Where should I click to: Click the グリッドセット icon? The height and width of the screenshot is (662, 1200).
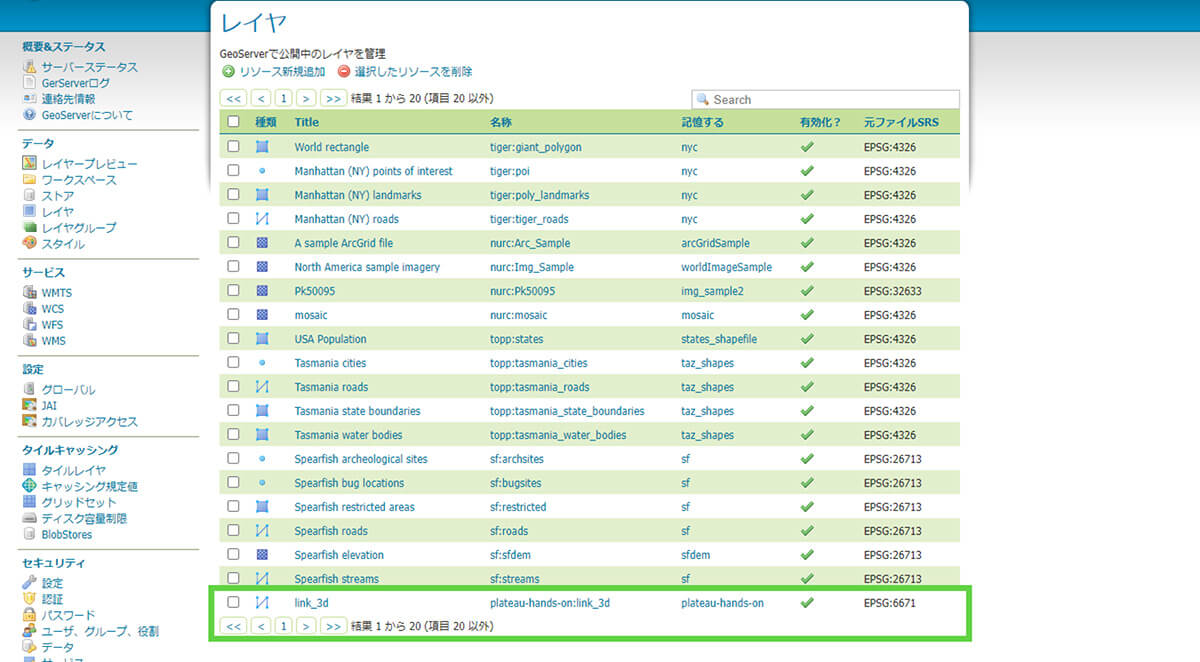coord(30,502)
